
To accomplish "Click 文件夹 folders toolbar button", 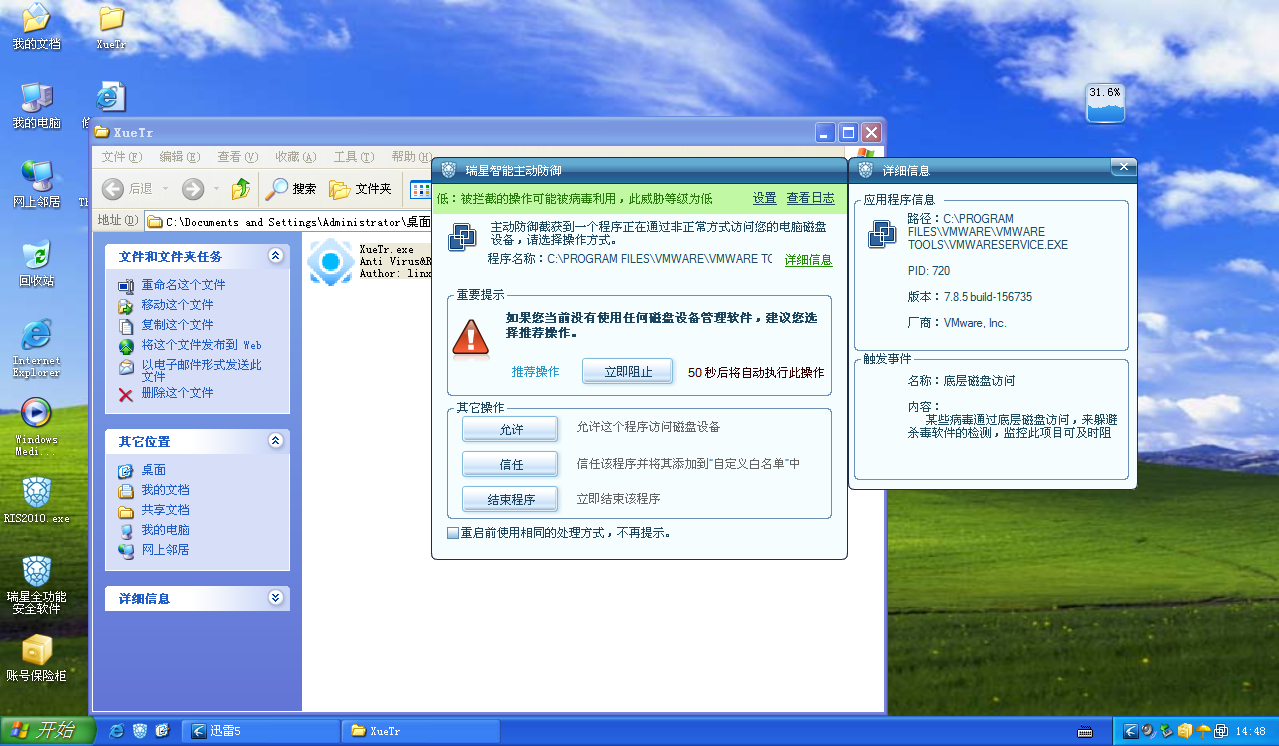I will 361,188.
